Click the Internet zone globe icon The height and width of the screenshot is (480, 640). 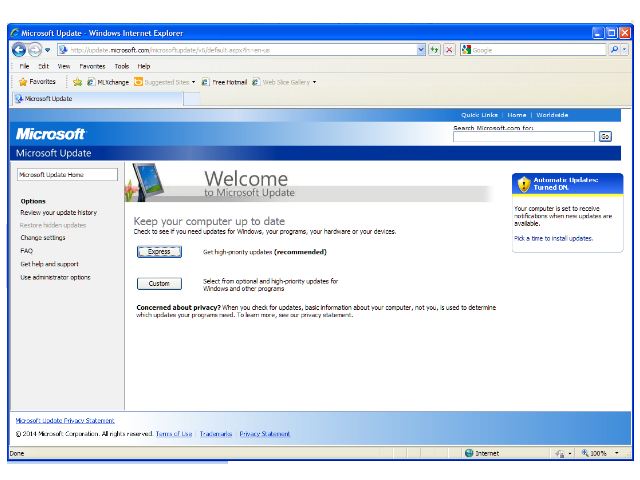[x=469, y=453]
